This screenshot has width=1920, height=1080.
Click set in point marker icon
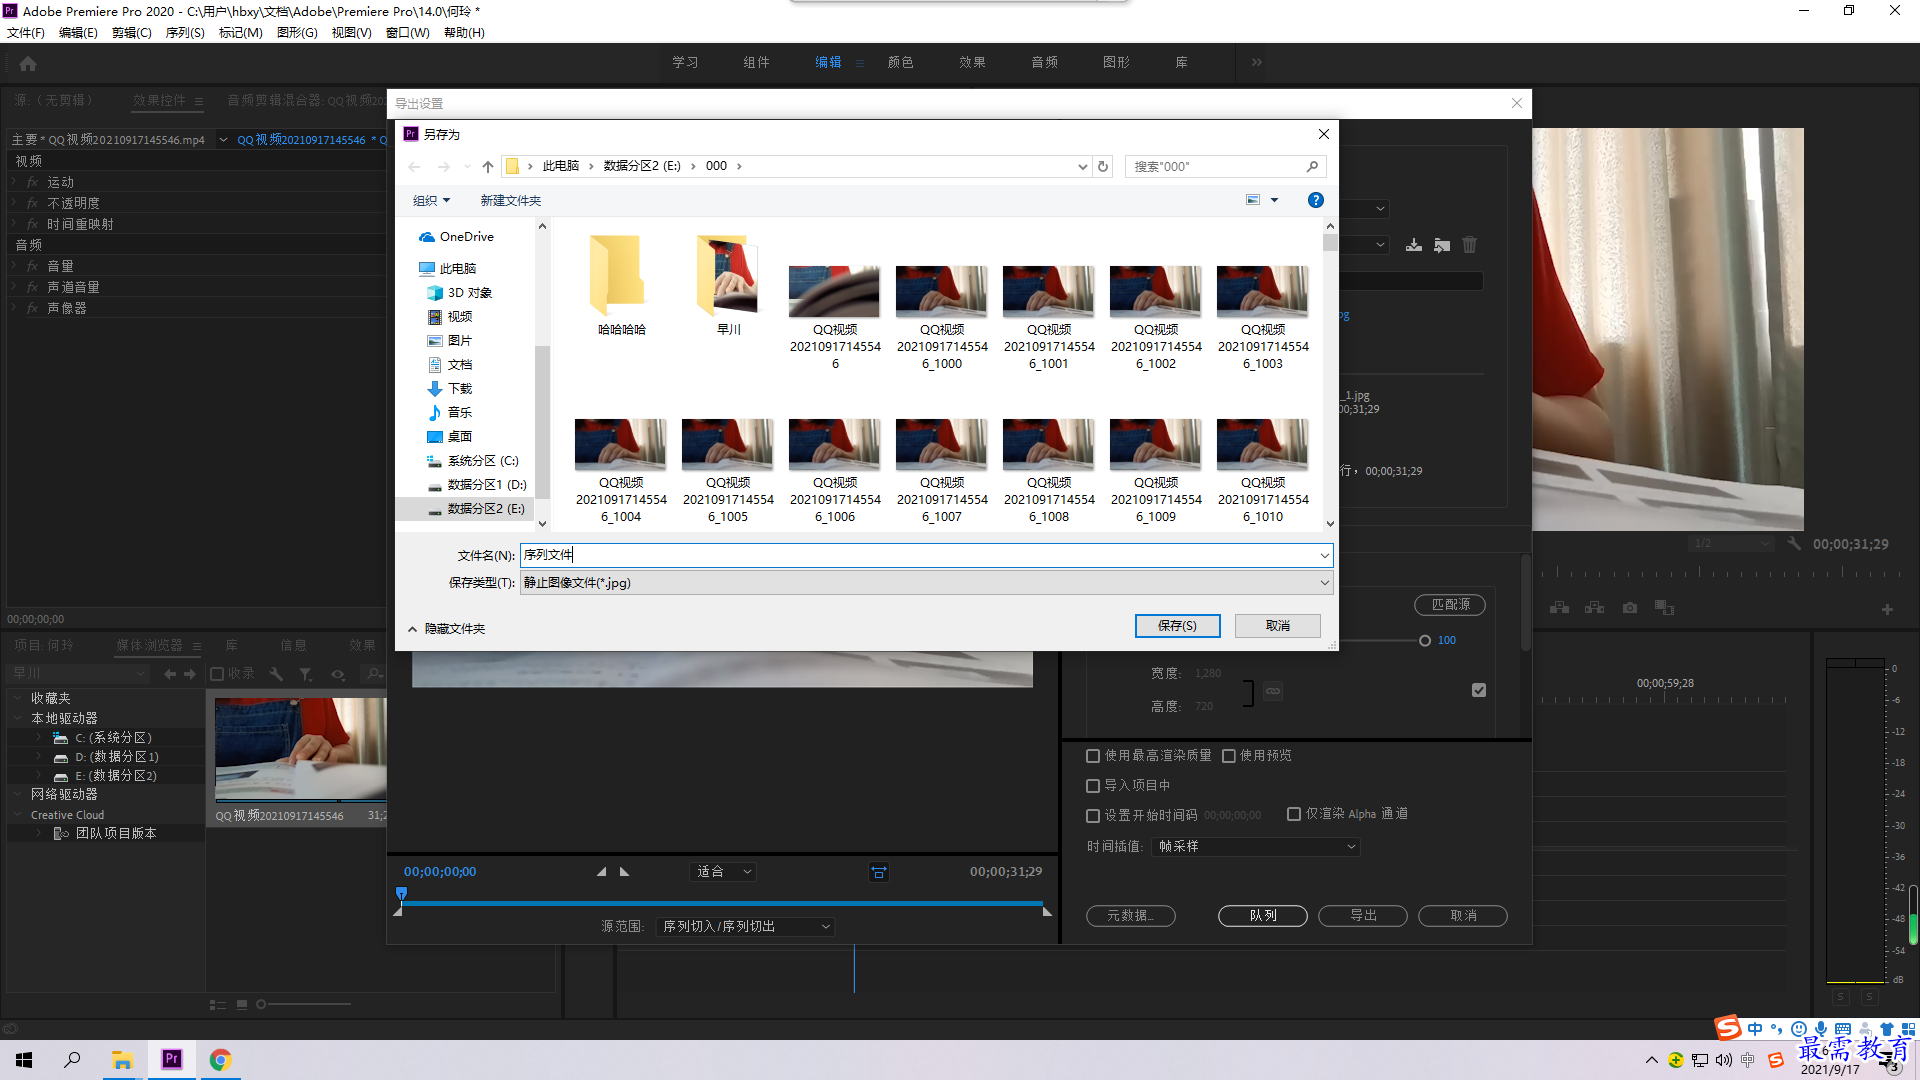point(601,872)
